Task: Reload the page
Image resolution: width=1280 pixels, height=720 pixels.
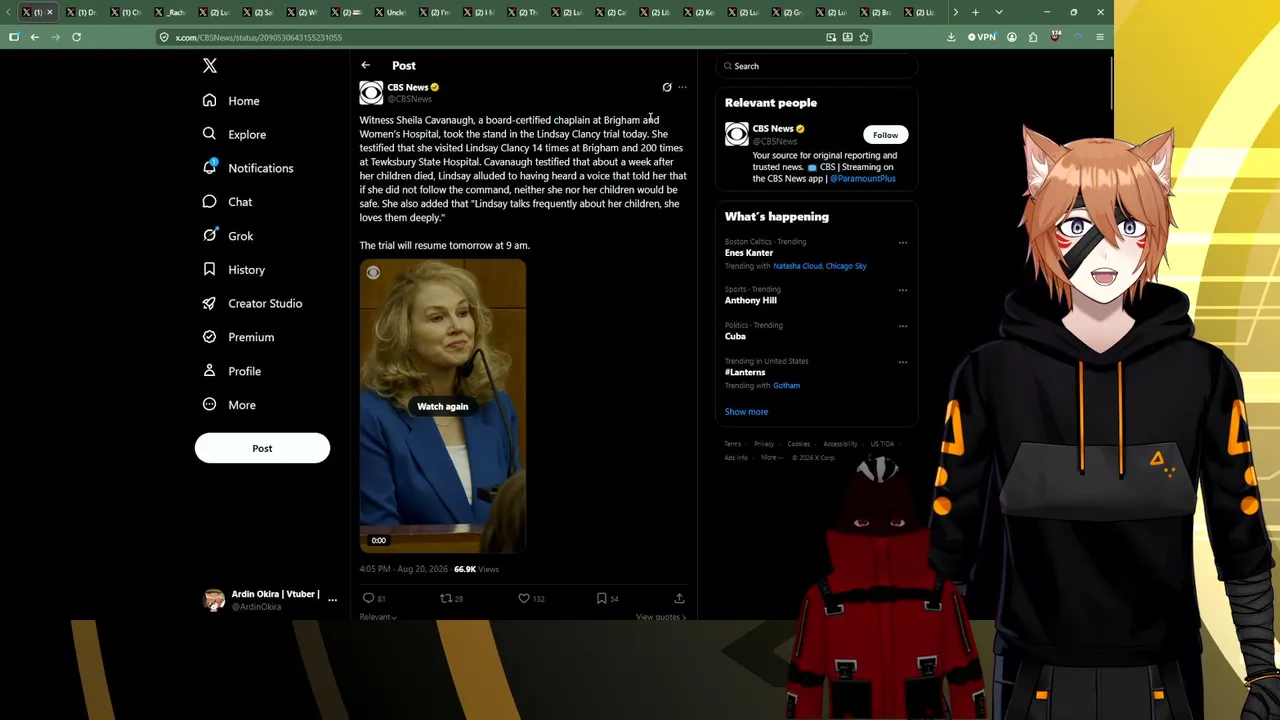Action: click(76, 37)
